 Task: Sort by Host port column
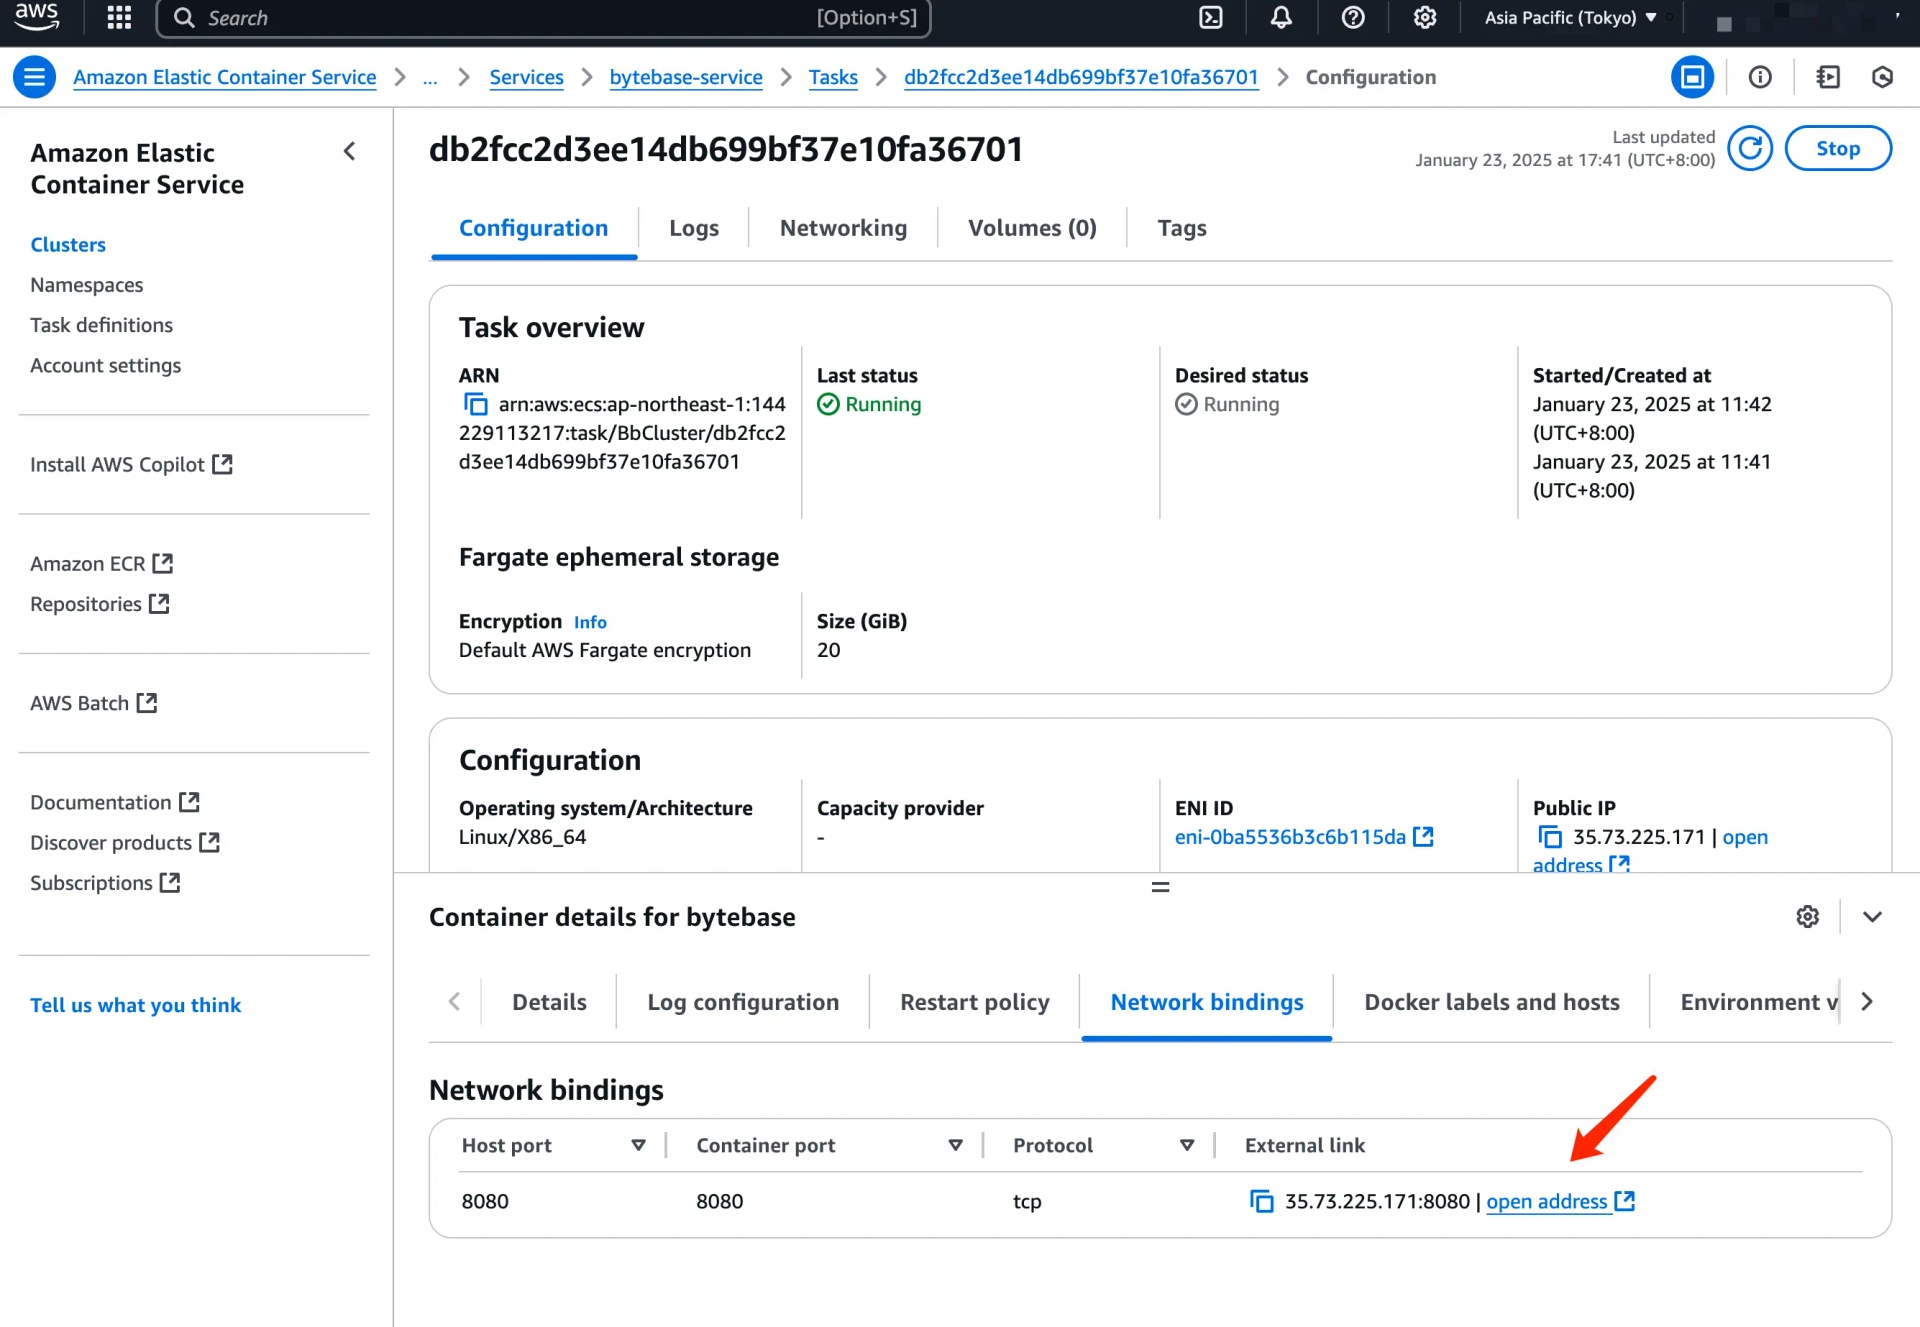click(x=638, y=1145)
